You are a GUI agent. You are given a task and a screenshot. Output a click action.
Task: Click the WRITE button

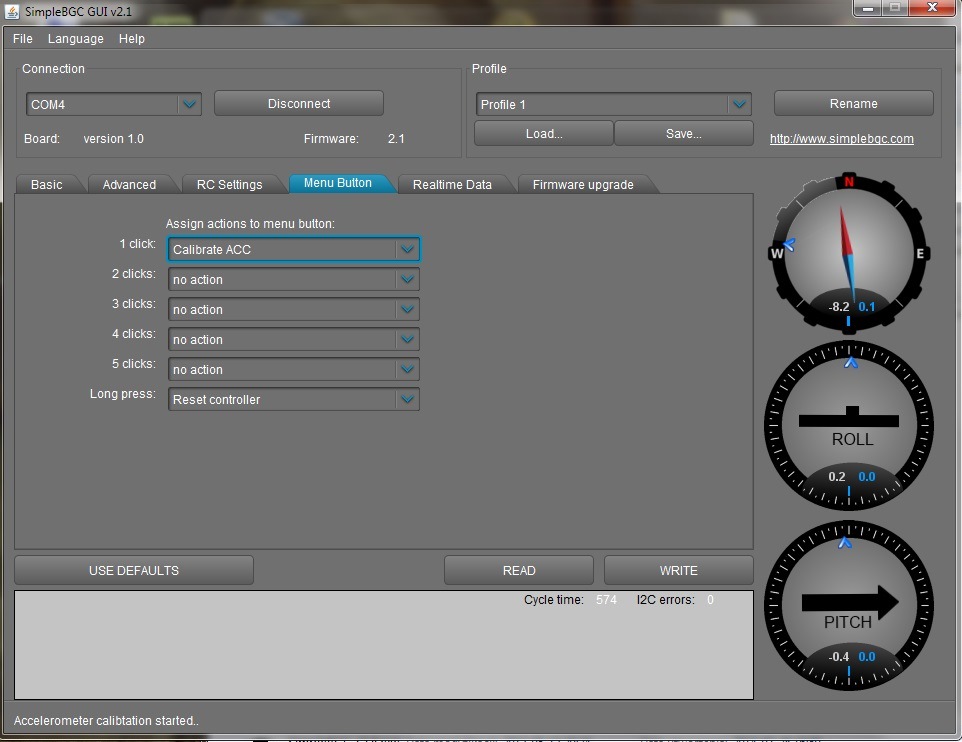click(x=678, y=571)
